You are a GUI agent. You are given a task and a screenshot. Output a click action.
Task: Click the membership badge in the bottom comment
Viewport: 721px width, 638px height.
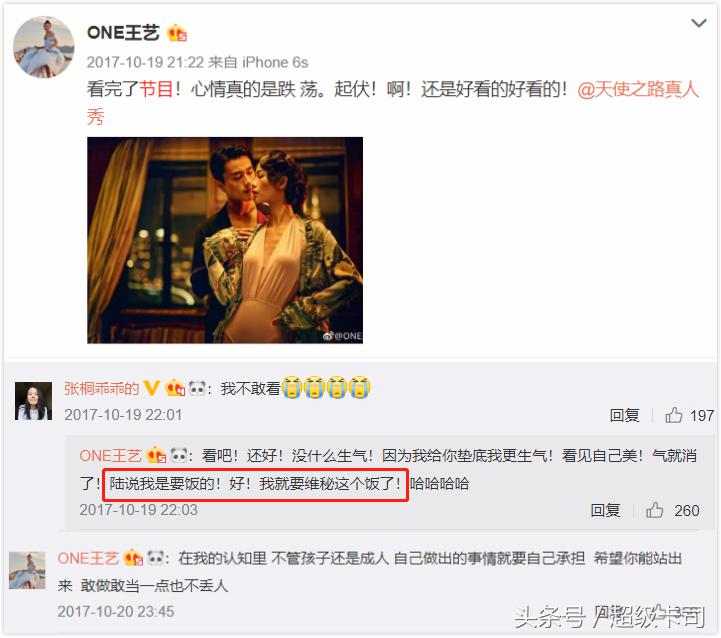[133, 558]
